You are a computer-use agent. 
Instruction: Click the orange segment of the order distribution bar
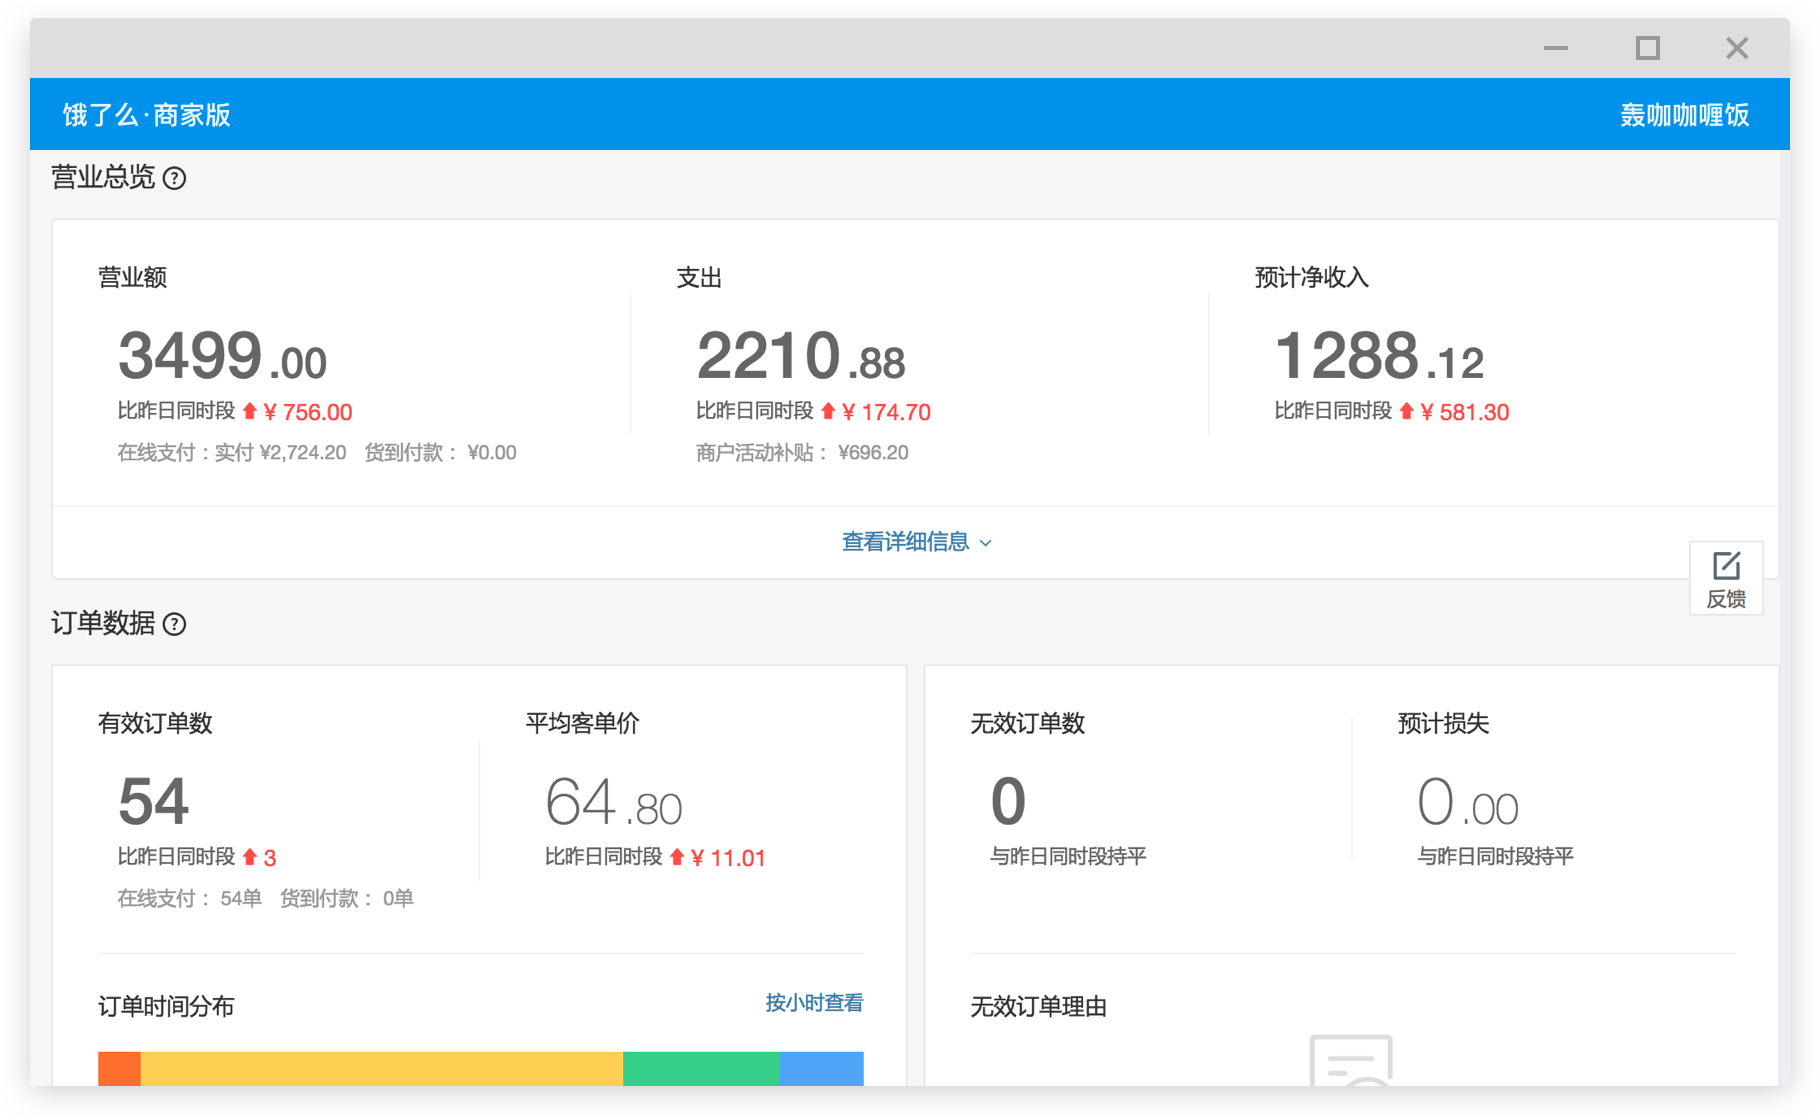117,1069
